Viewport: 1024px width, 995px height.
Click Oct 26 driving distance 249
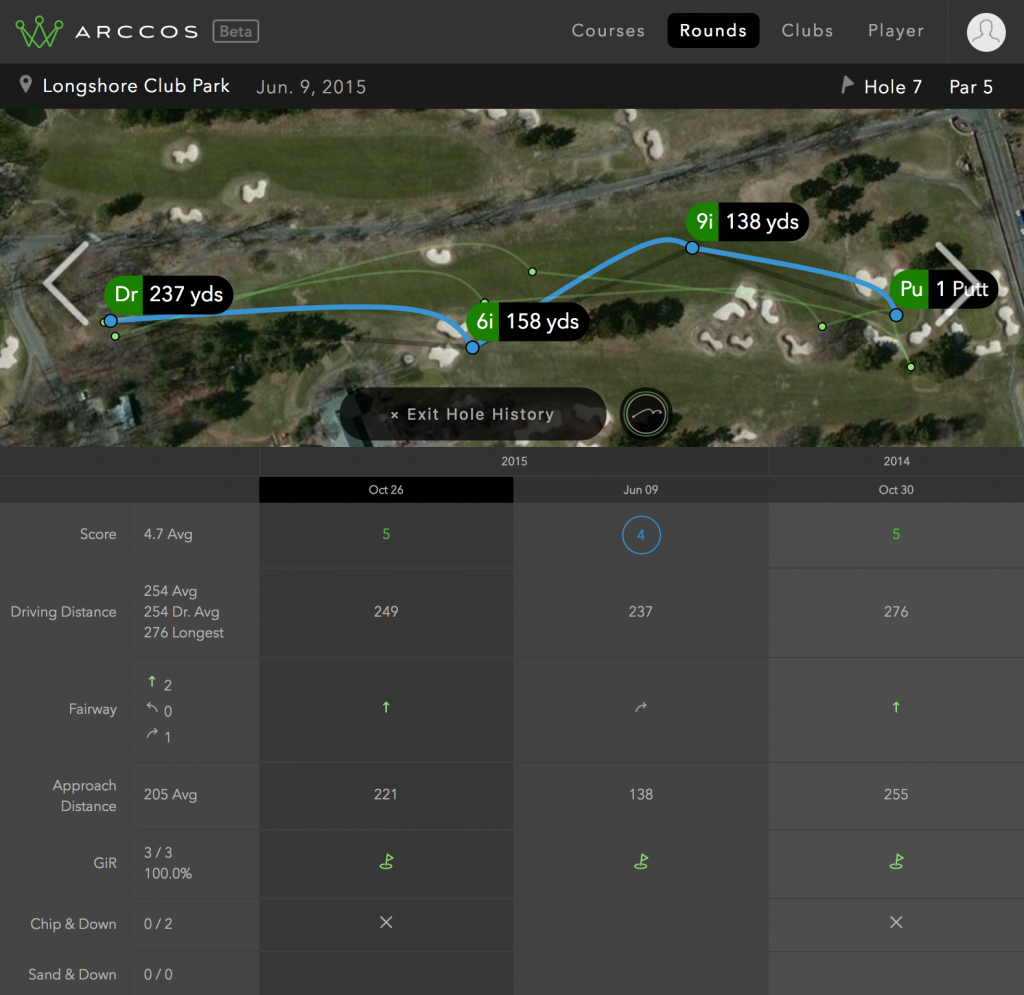point(386,612)
